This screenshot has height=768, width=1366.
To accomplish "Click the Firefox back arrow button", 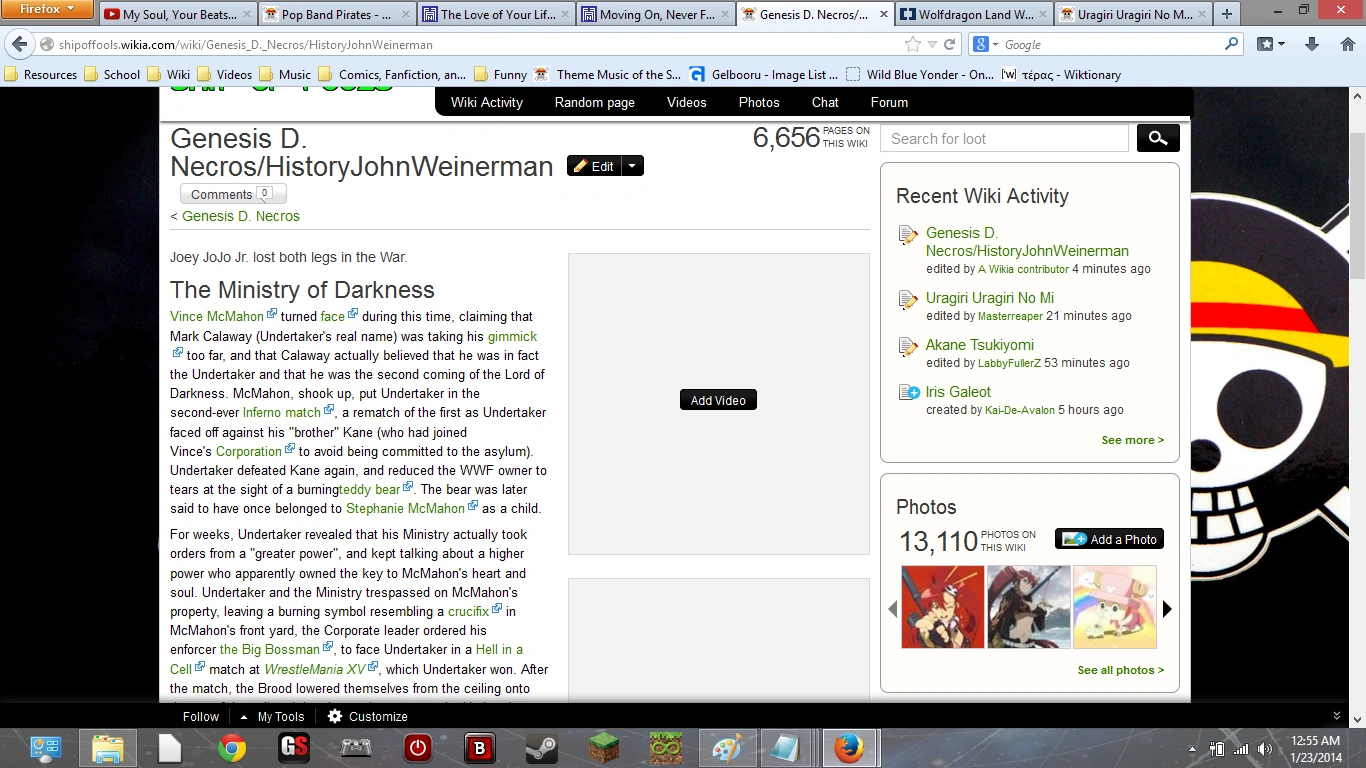I will point(19,45).
